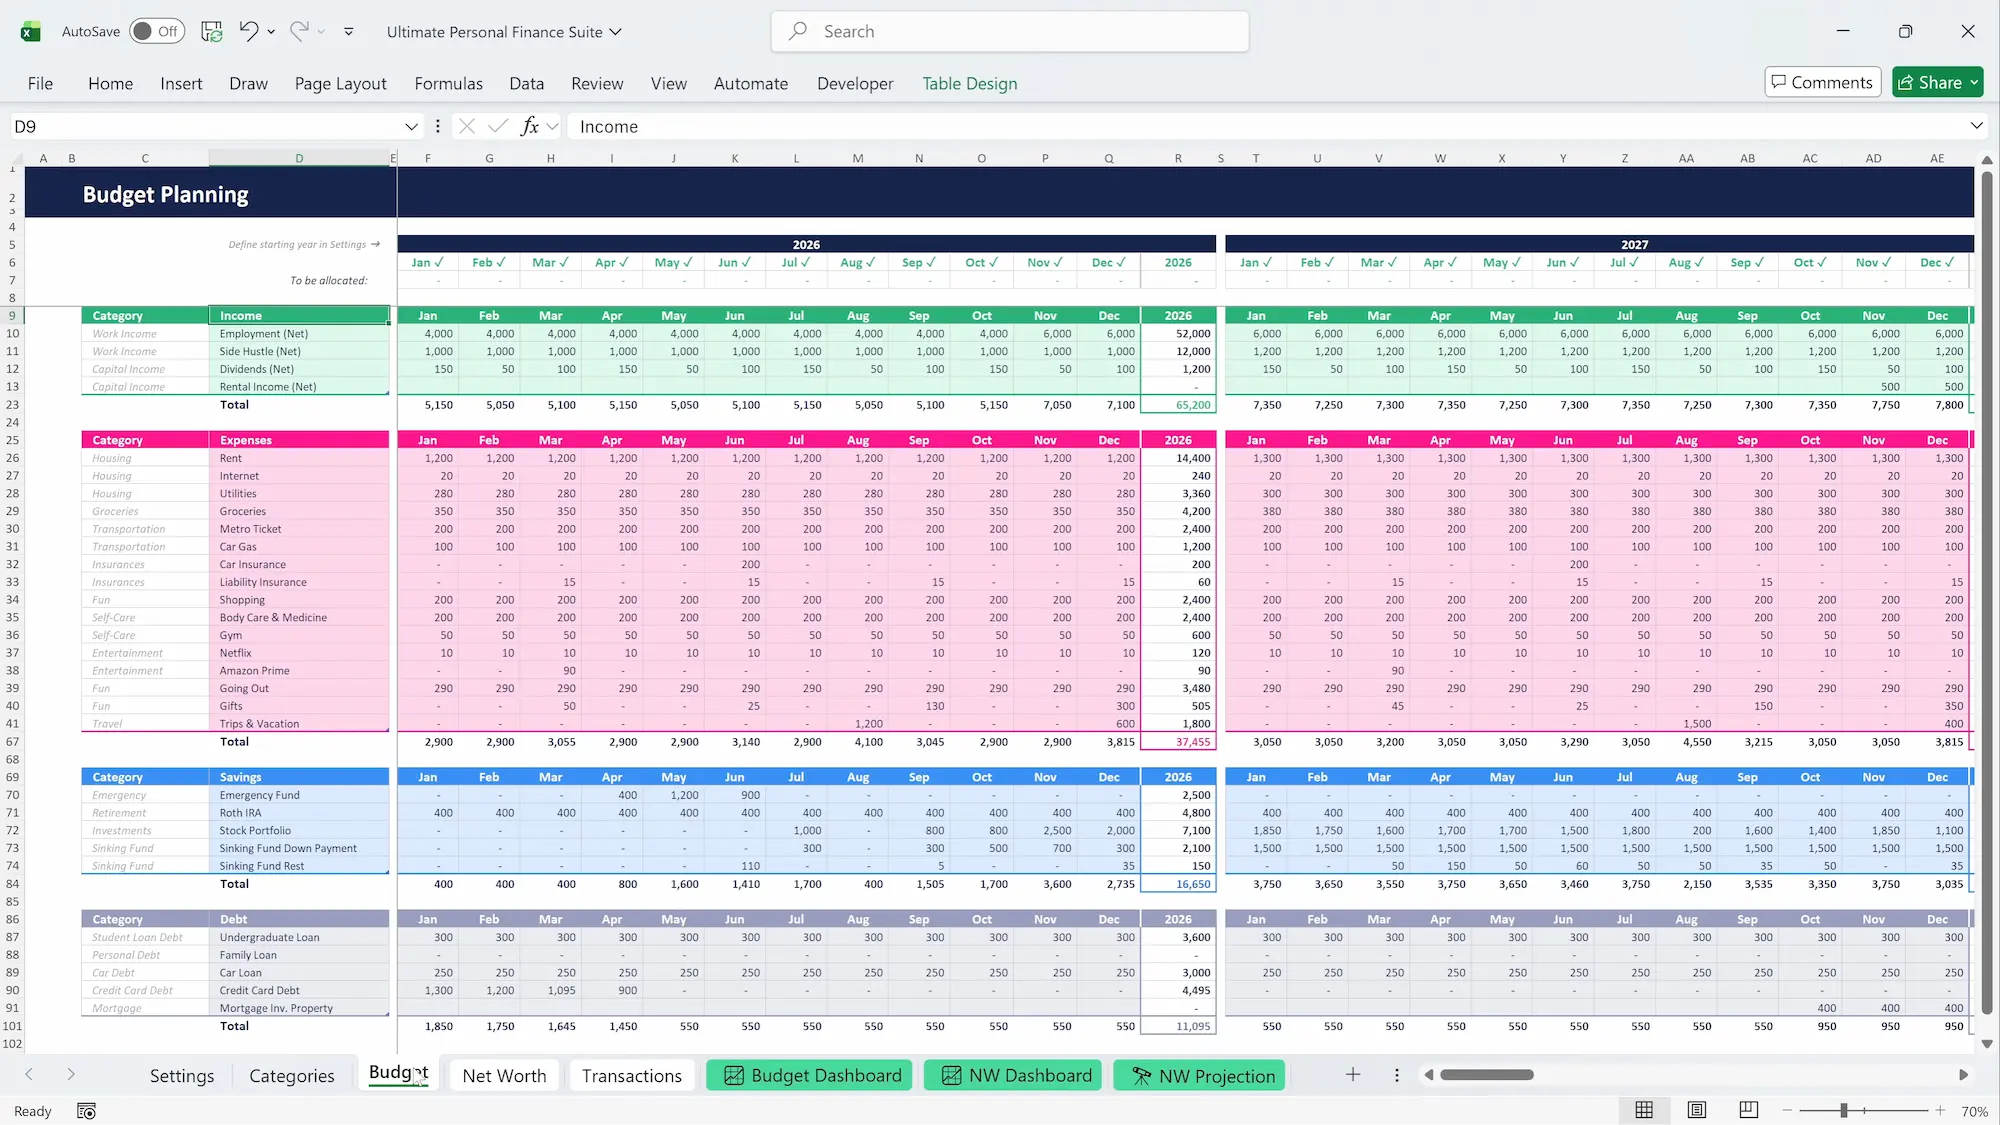The width and height of the screenshot is (2000, 1125).
Task: Toggle the 2026 Dec checkmark cell
Action: pyautogui.click(x=1108, y=262)
